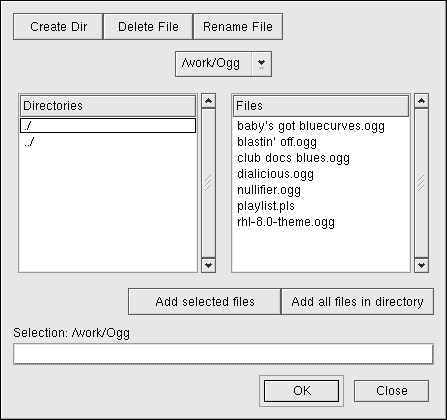The image size is (447, 420).
Task: Click the Directories list scroll up arrow
Action: coord(209,101)
